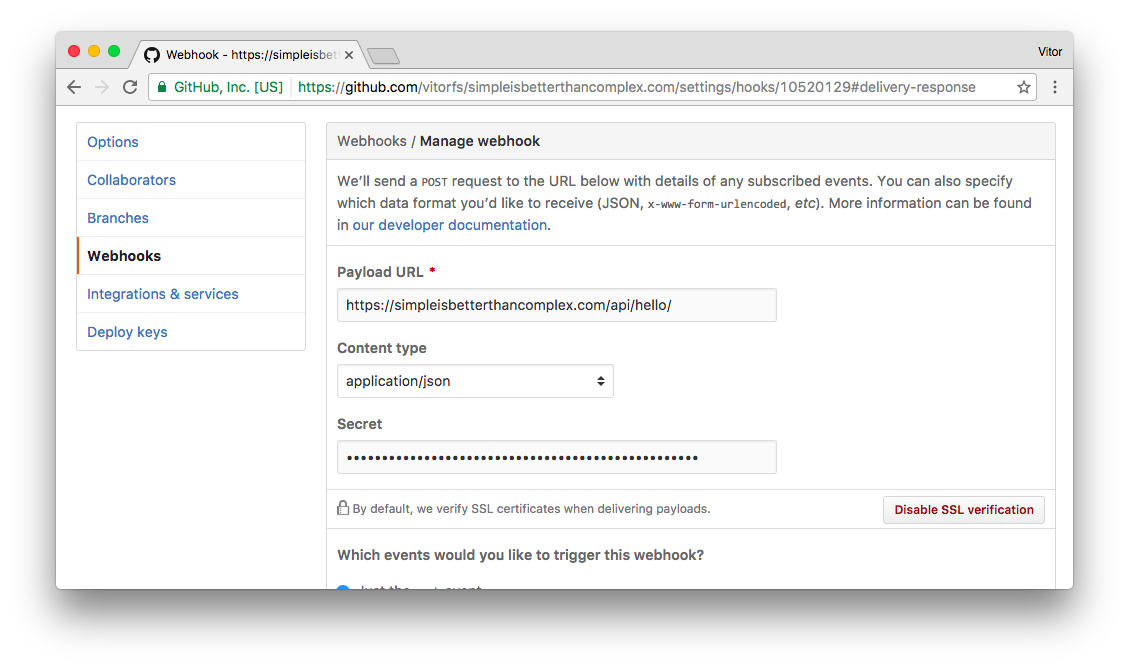Select the Webhook browser tab

pos(251,55)
